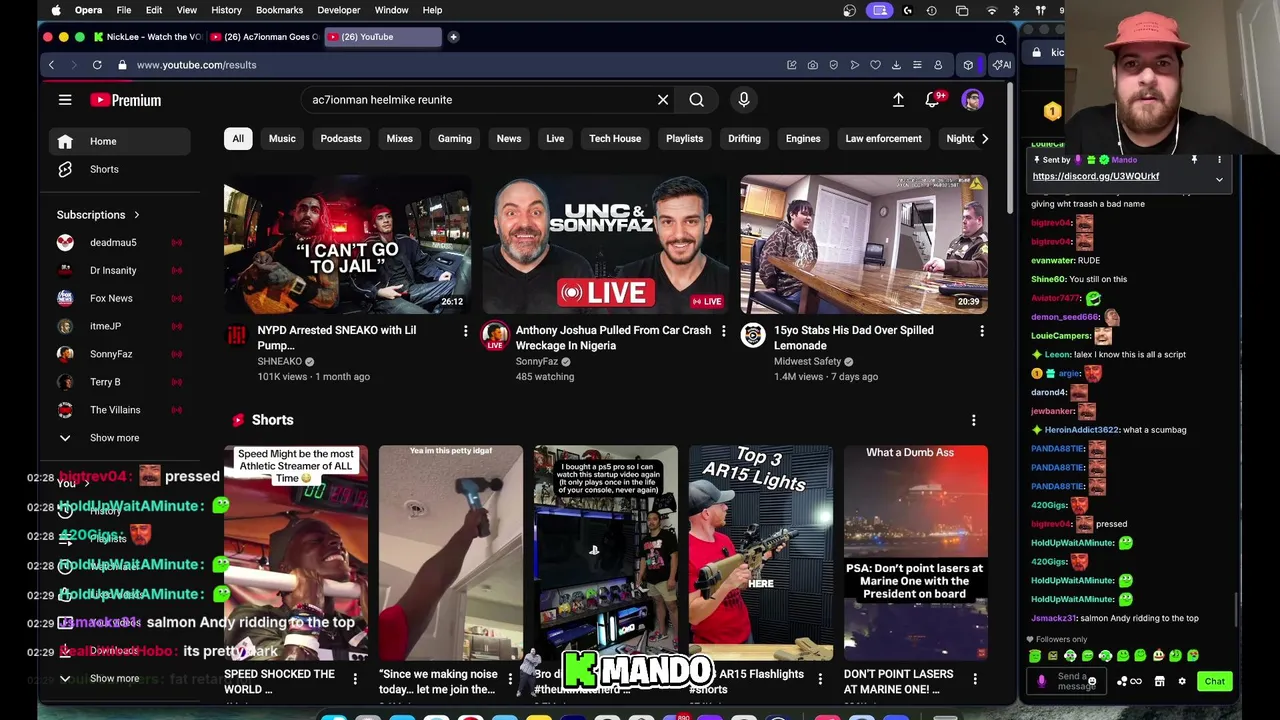Screen dimensions: 1280x720
Task: Open the I CAN'T GO TO JAIL thumbnail
Action: [347, 245]
